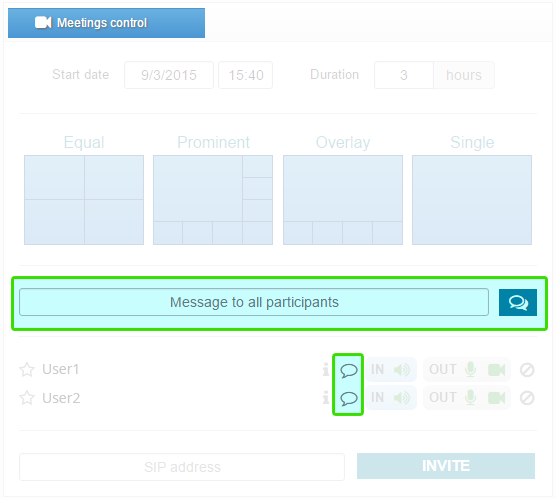Open the 9/3/2015 start date picker
The width and height of the screenshot is (556, 499).
click(169, 75)
